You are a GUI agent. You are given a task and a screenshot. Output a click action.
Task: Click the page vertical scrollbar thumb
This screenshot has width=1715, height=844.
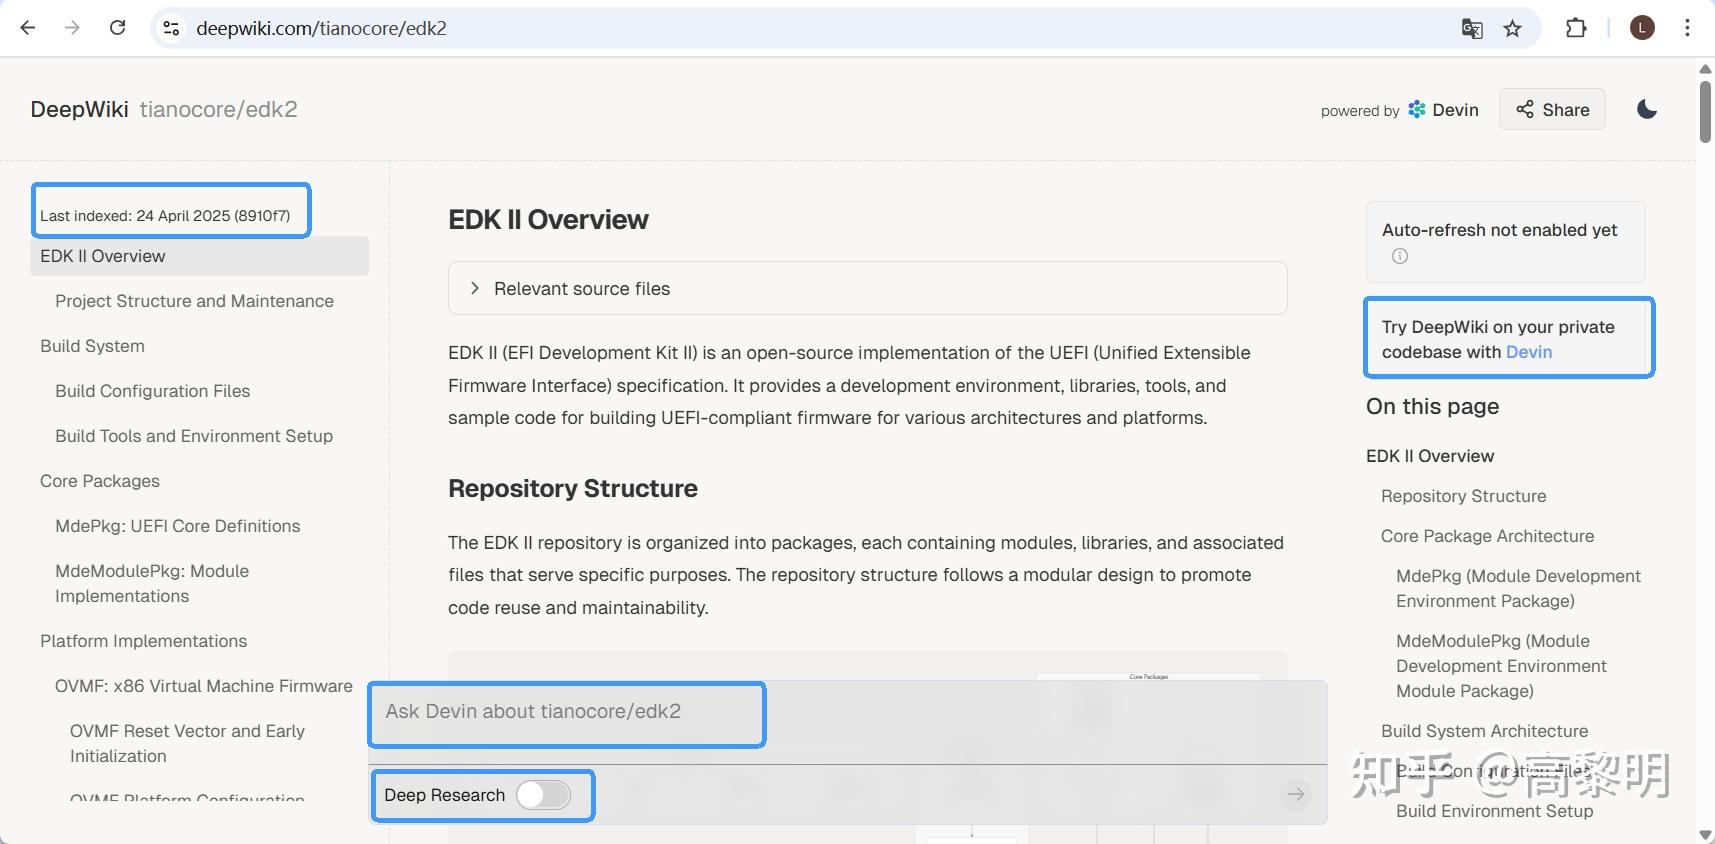(x=1705, y=111)
